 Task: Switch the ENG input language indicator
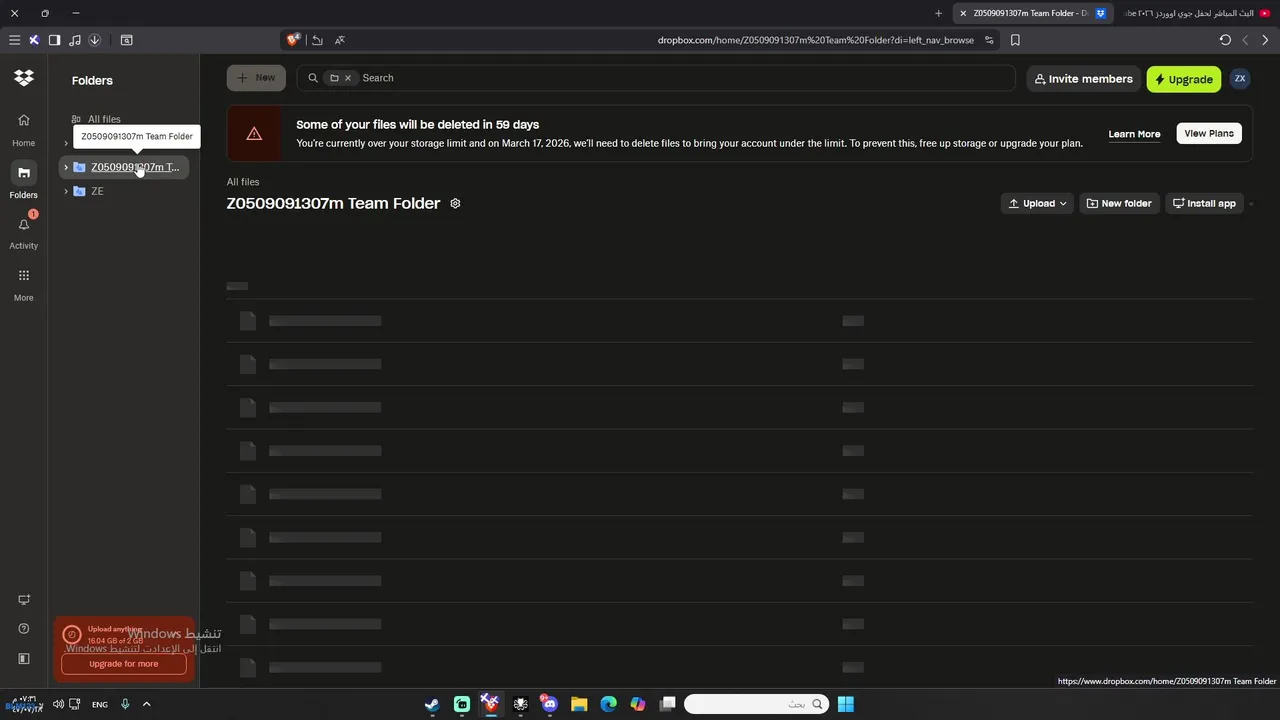[100, 705]
